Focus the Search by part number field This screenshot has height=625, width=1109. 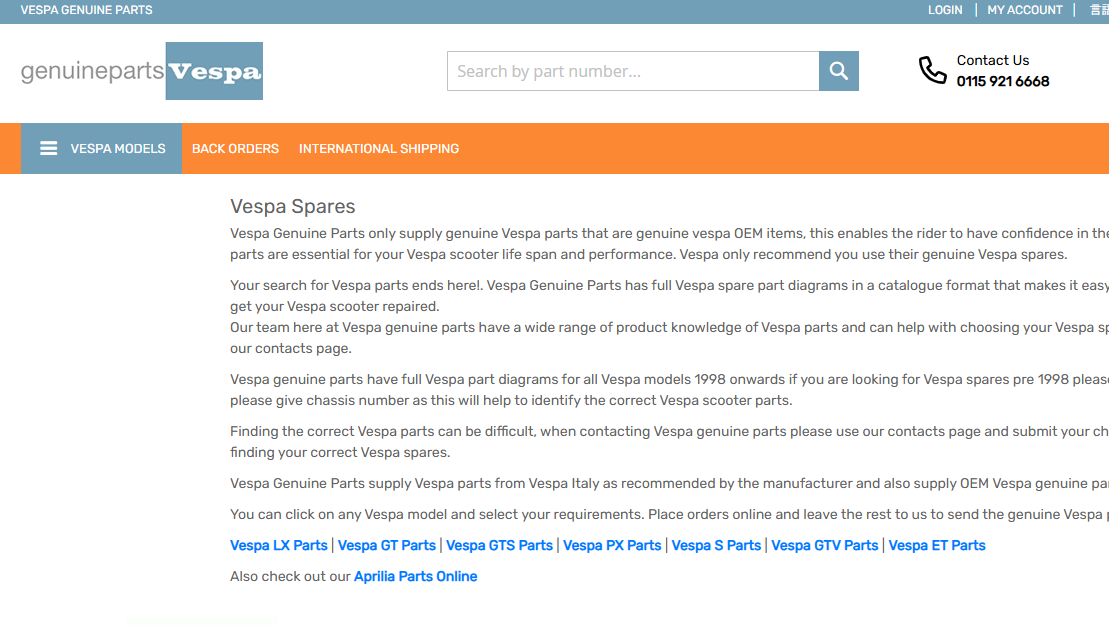633,71
